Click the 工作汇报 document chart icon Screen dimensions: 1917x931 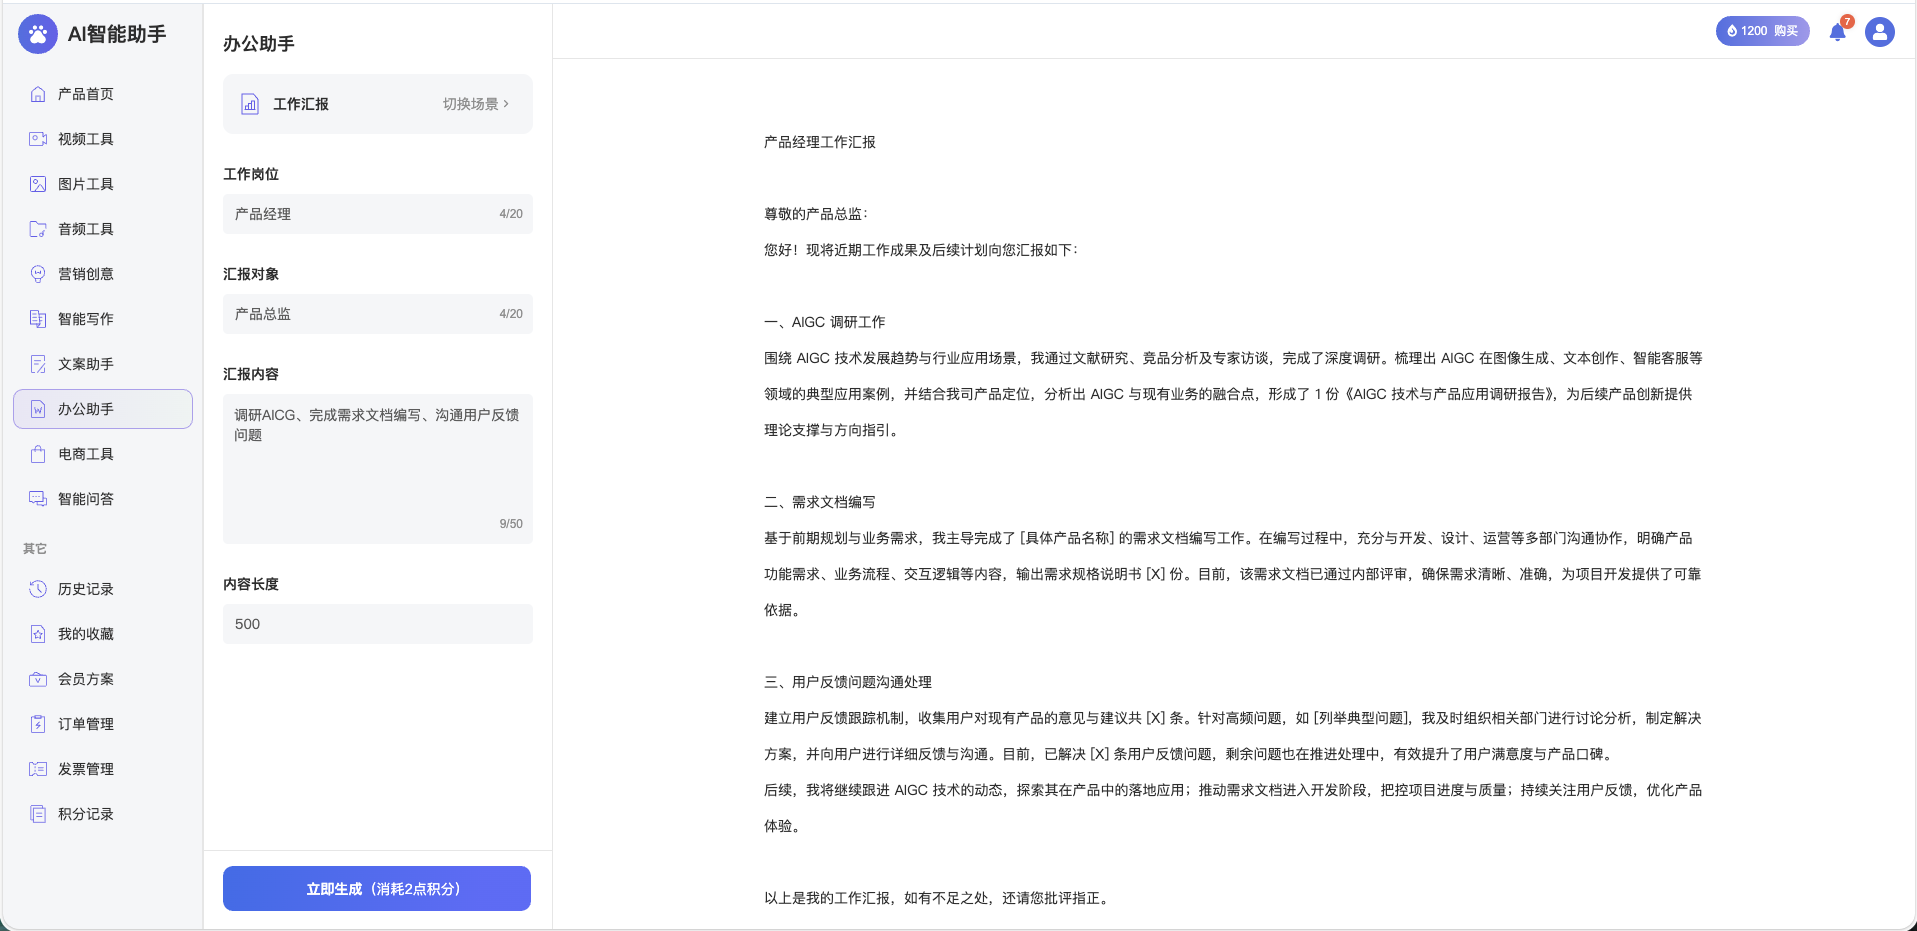tap(250, 104)
